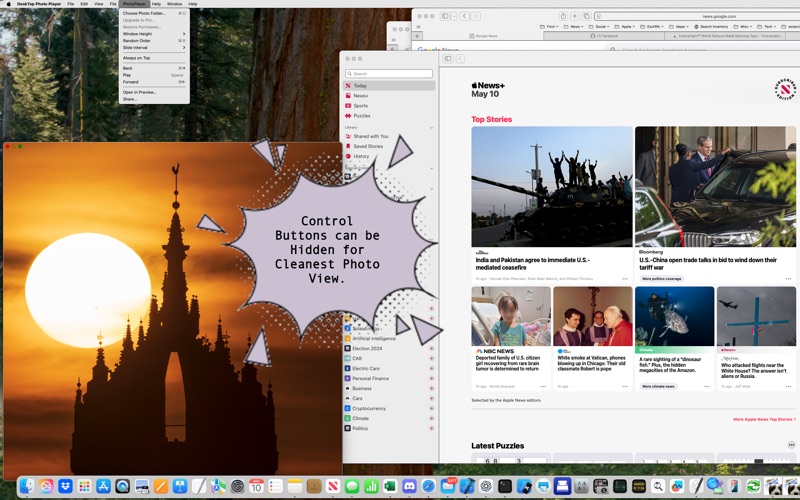Select Play in PhotoPlayer menu
This screenshot has height=500, width=800.
(x=154, y=75)
